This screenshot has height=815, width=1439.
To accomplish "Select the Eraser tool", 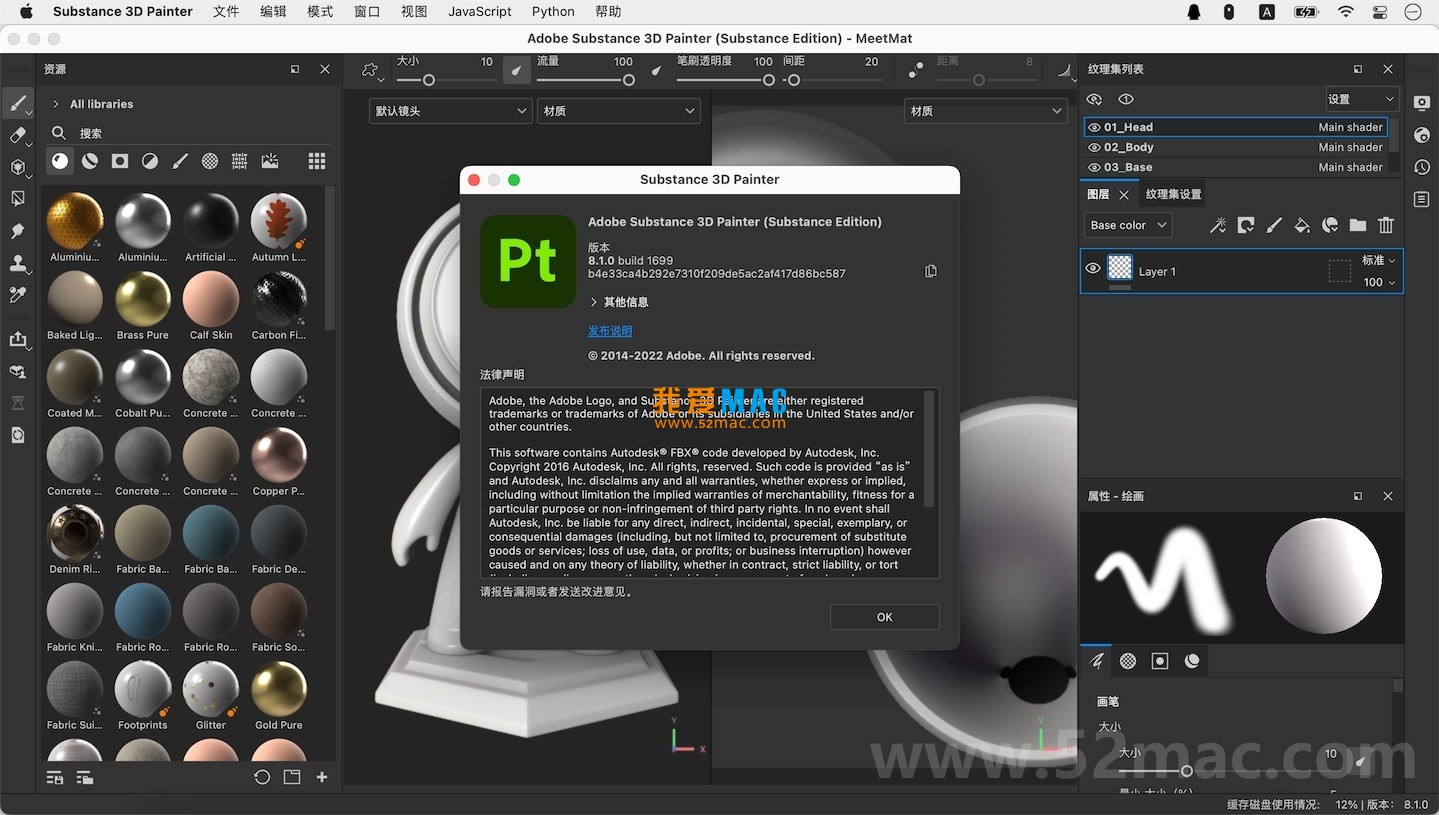I will point(18,135).
